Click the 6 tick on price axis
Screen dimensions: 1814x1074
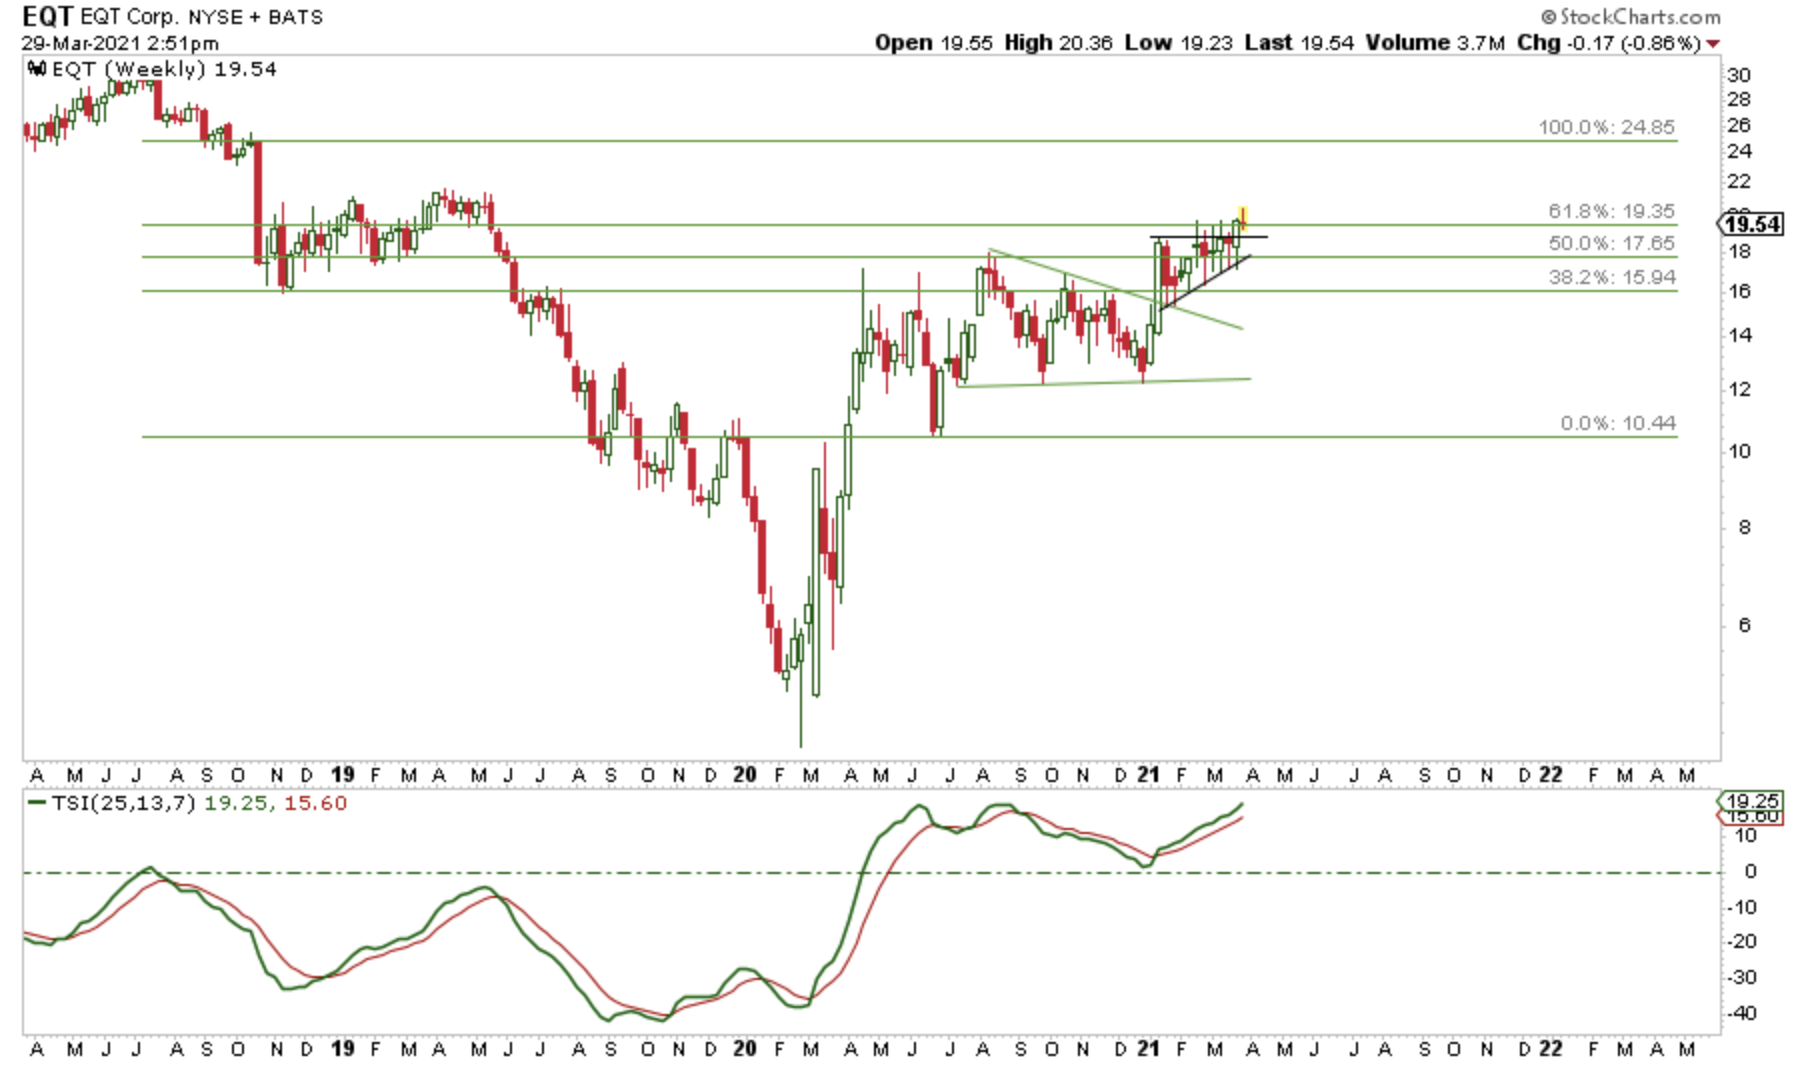pos(1744,625)
